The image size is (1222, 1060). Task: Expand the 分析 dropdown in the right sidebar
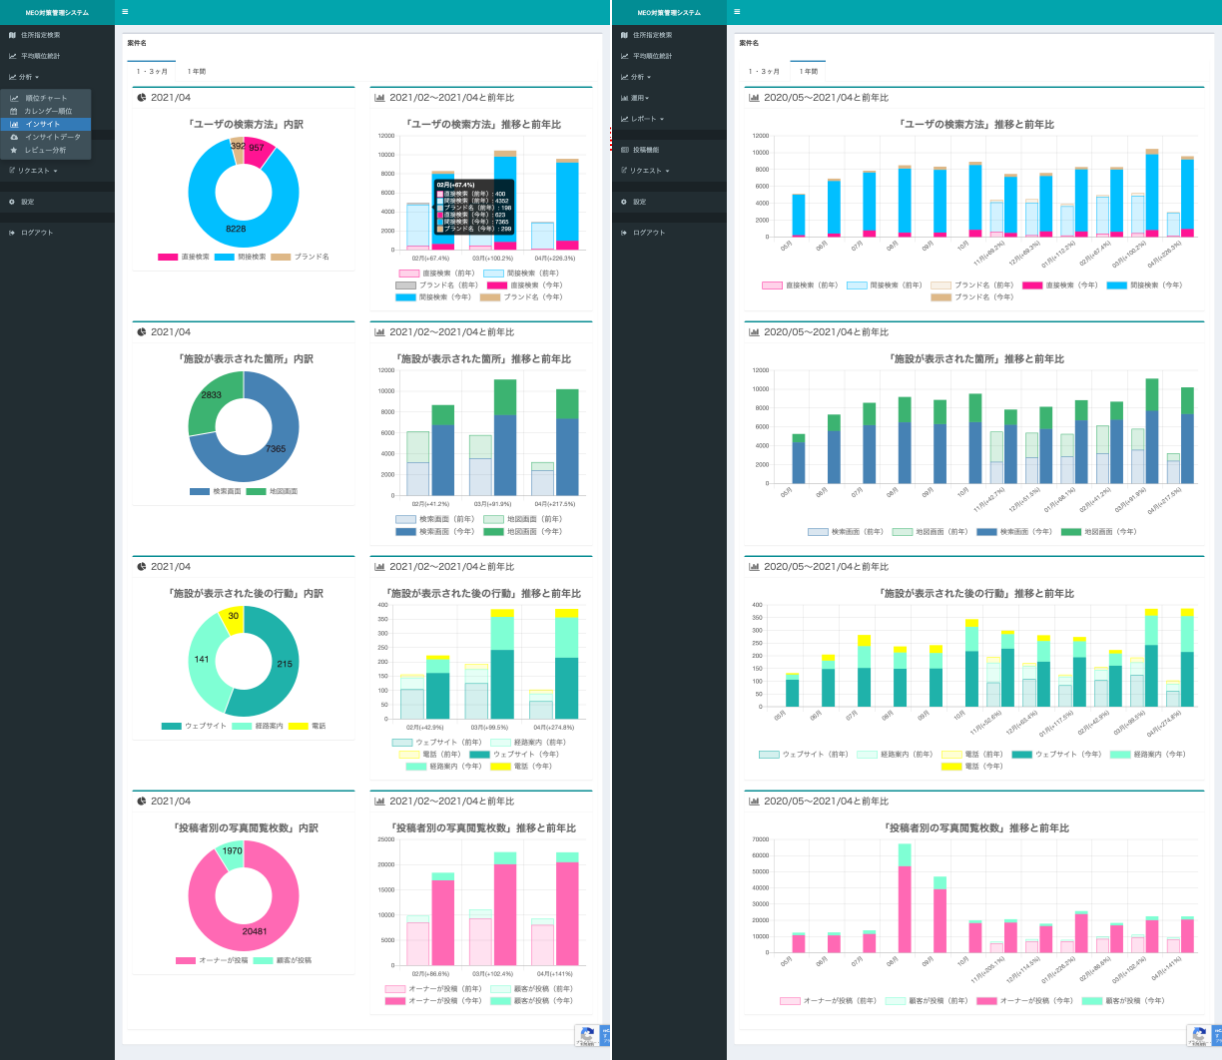coord(636,77)
